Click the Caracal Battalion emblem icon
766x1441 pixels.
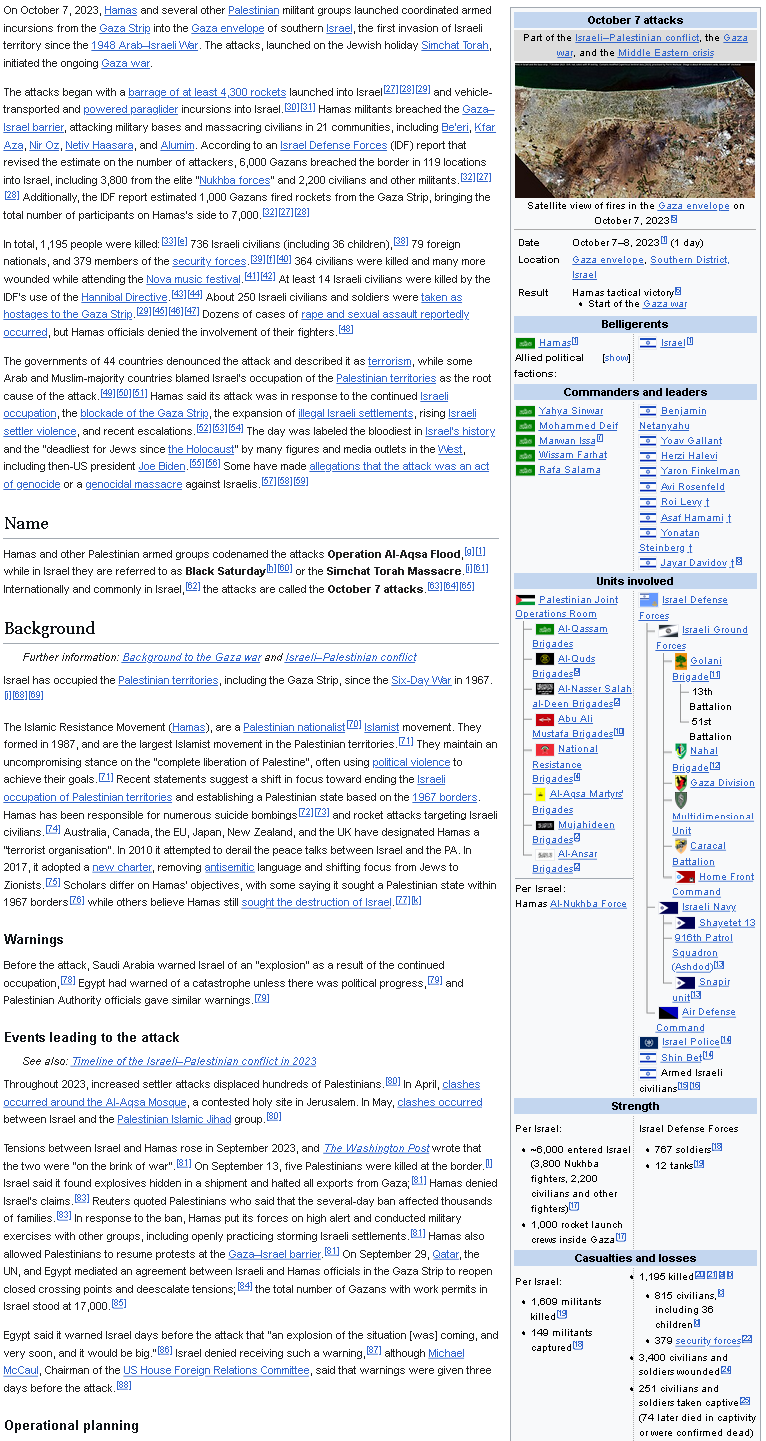[680, 846]
